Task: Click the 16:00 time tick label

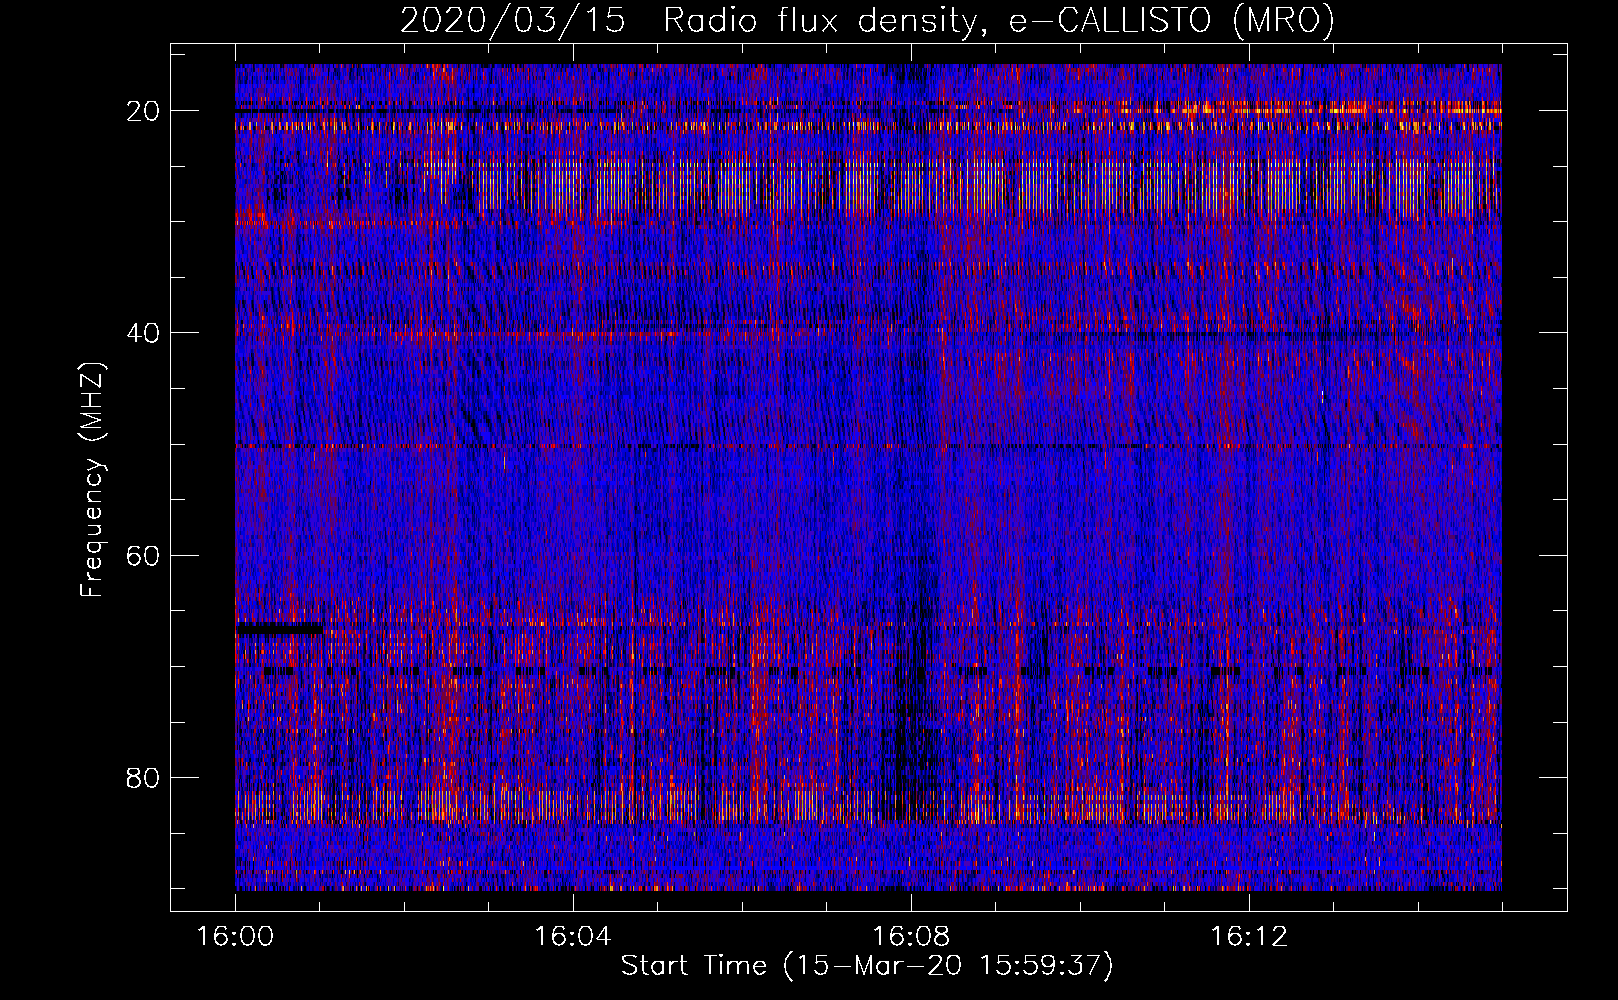Action: pos(235,937)
